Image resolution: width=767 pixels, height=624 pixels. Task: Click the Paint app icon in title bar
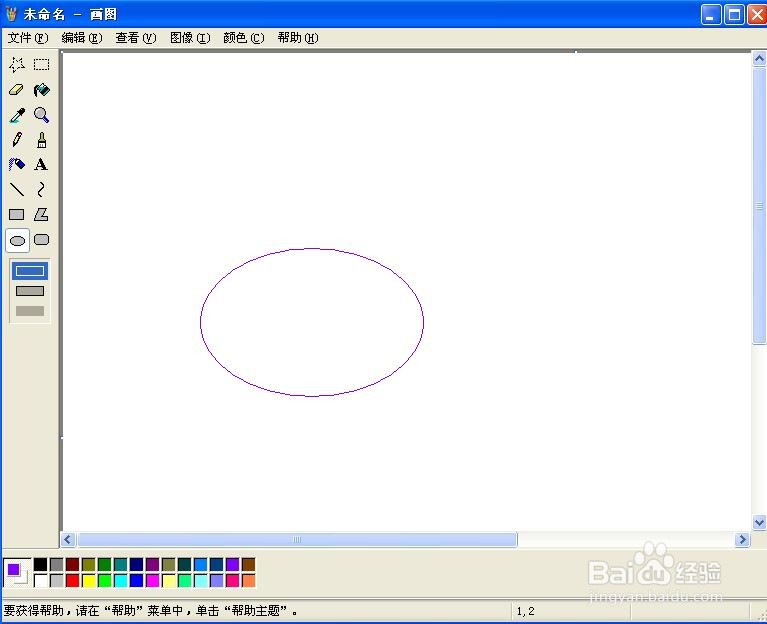(11, 14)
